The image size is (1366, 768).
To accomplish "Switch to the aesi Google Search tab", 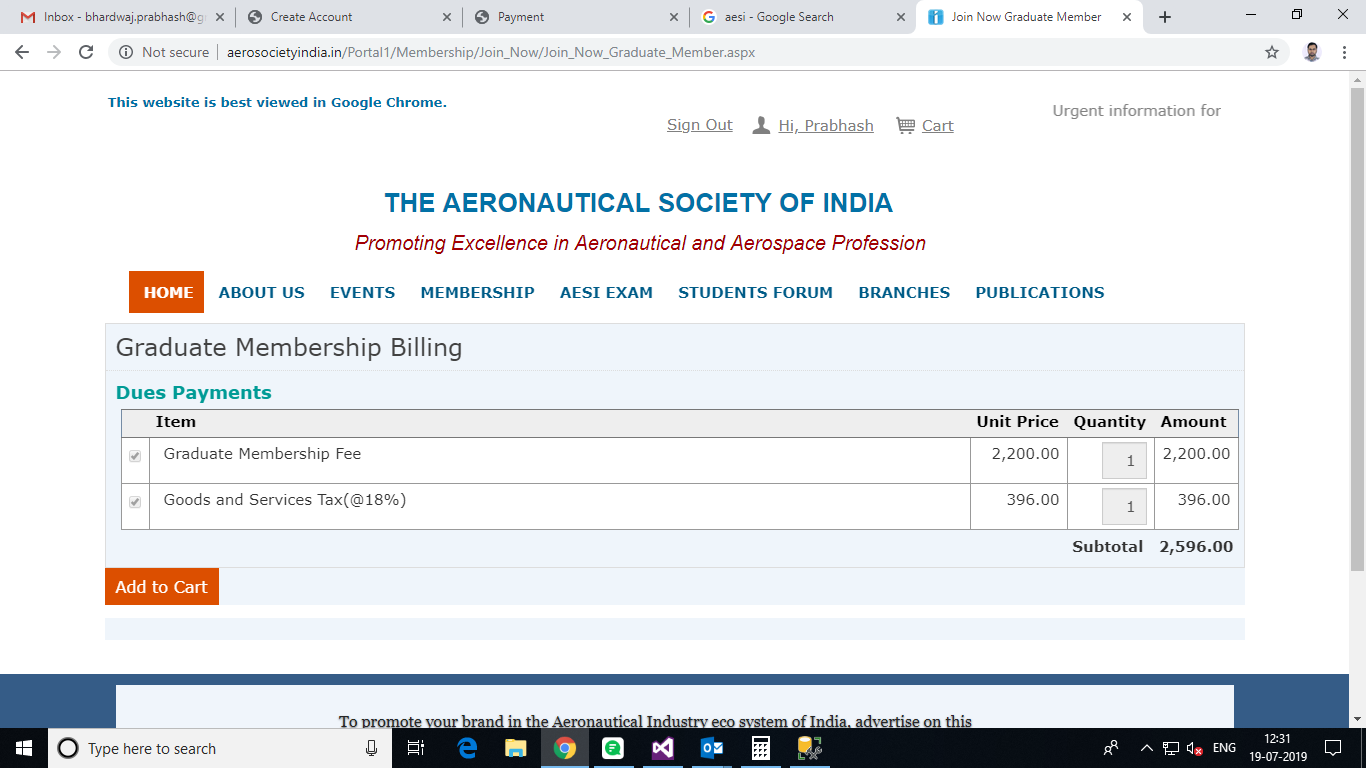I will tap(780, 17).
